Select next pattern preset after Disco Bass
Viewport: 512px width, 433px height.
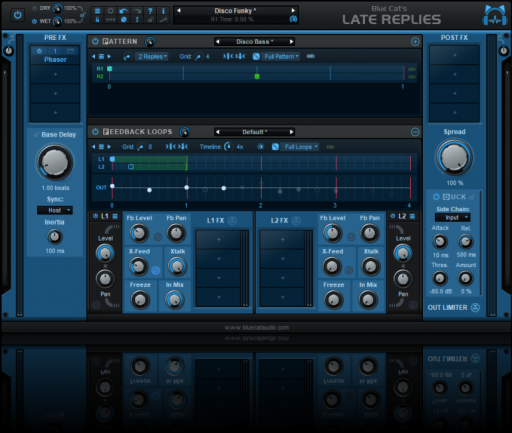coord(291,42)
